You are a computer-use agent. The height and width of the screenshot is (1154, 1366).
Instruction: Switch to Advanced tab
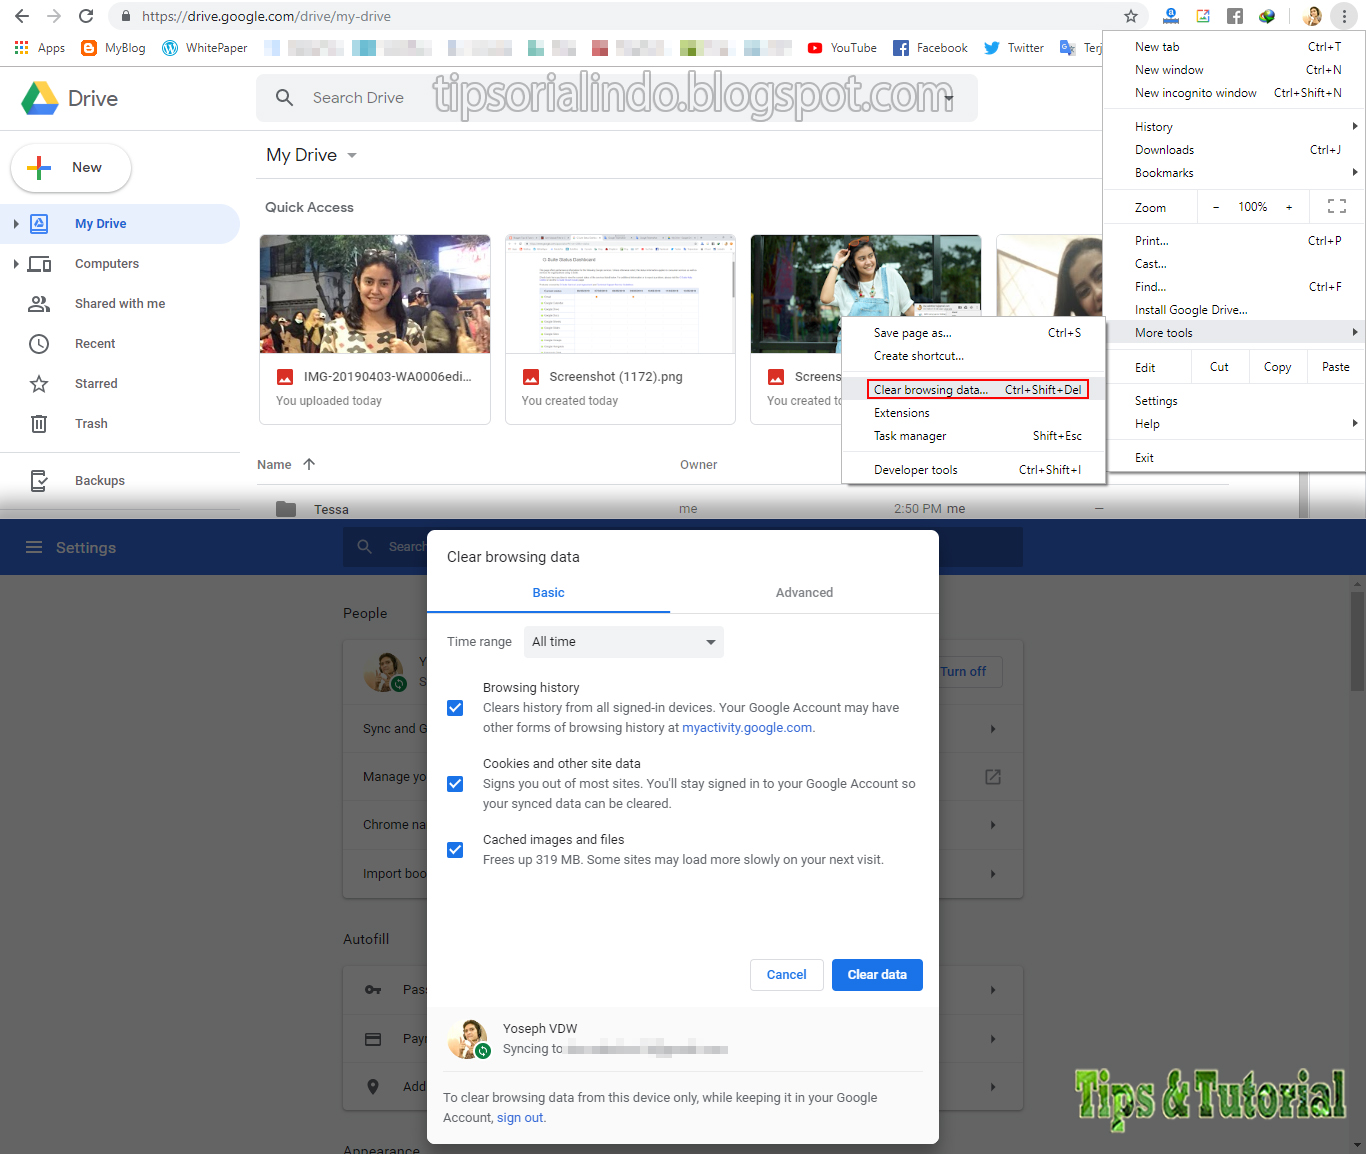pos(804,593)
